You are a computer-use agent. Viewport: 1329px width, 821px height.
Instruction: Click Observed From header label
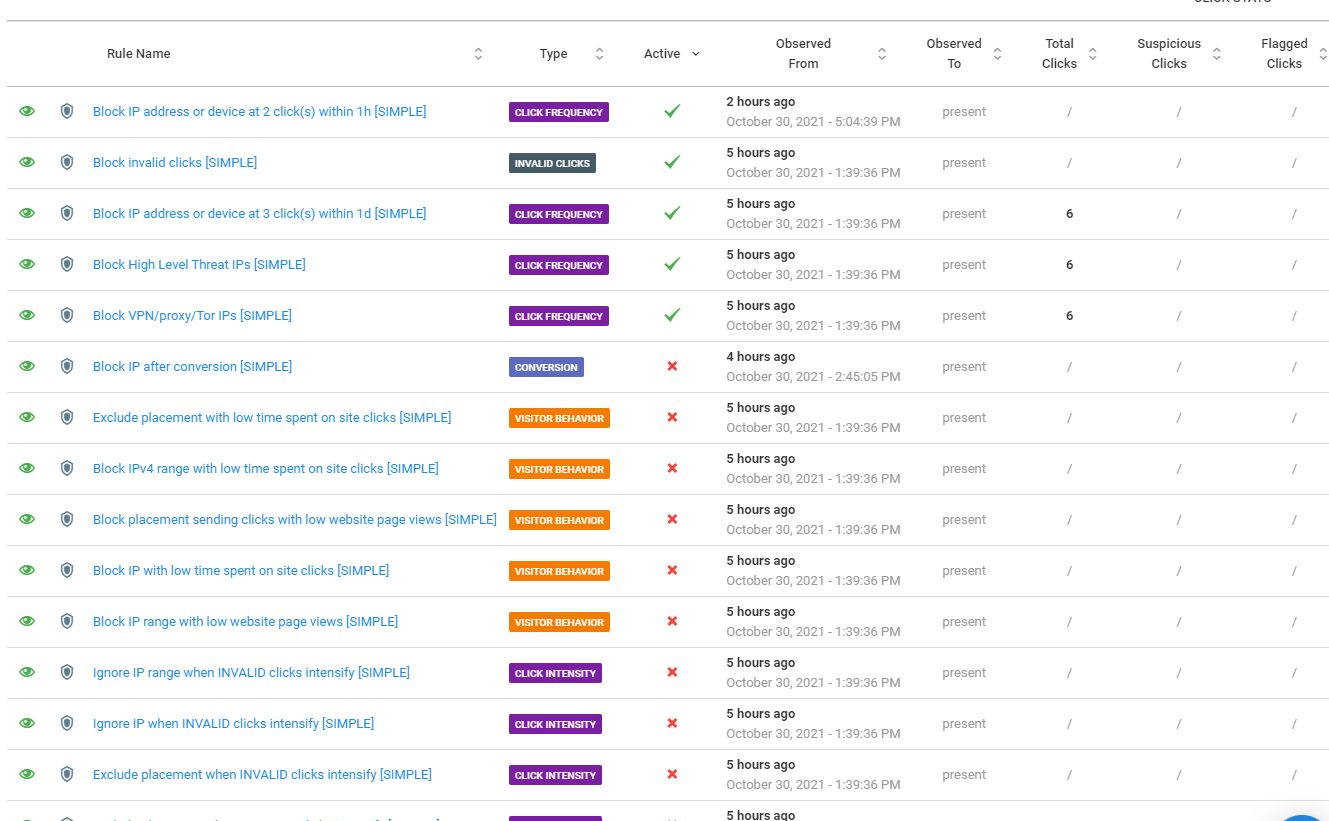803,54
